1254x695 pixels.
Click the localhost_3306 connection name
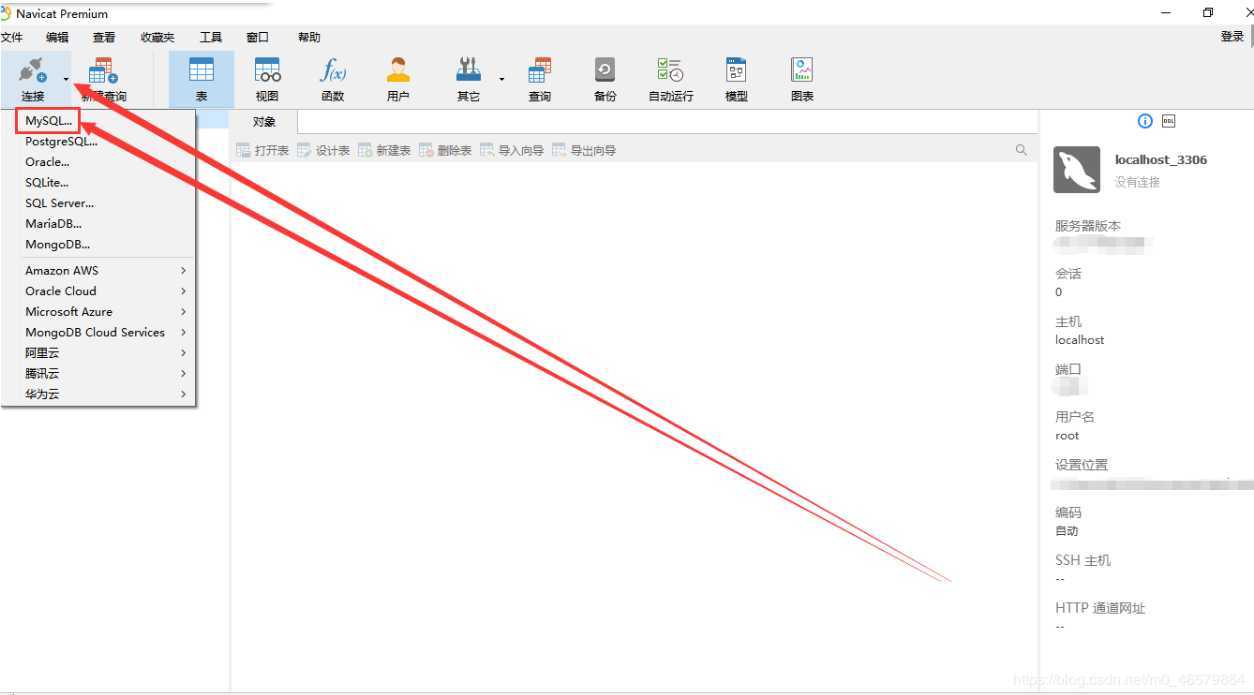(1161, 160)
